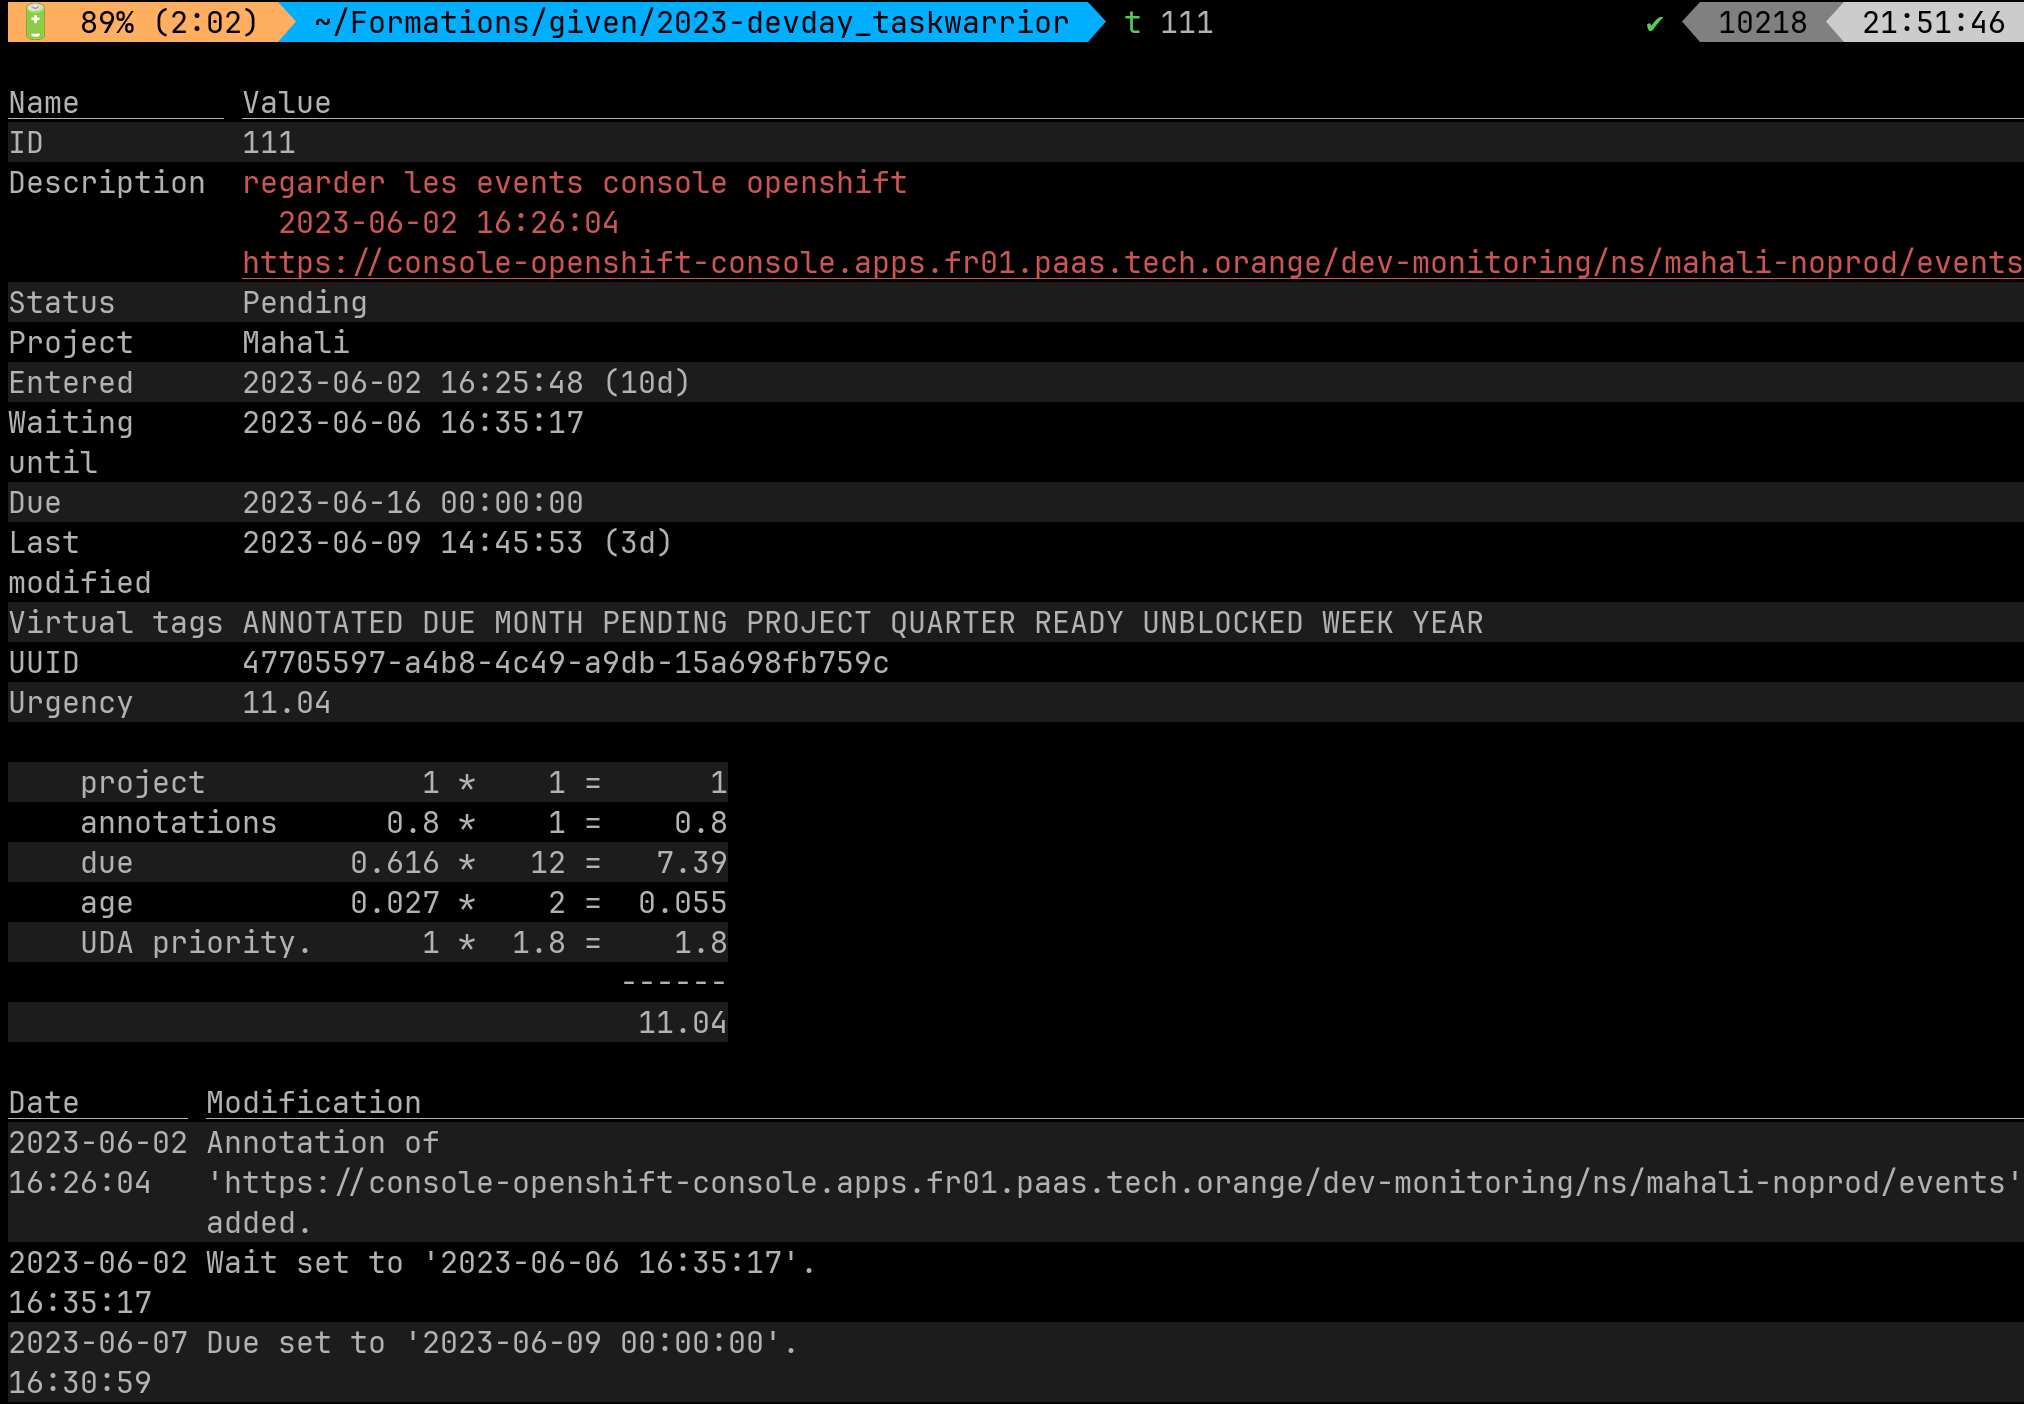The width and height of the screenshot is (2024, 1404).
Task: Click the typed command 't 111'
Action: 1168,22
